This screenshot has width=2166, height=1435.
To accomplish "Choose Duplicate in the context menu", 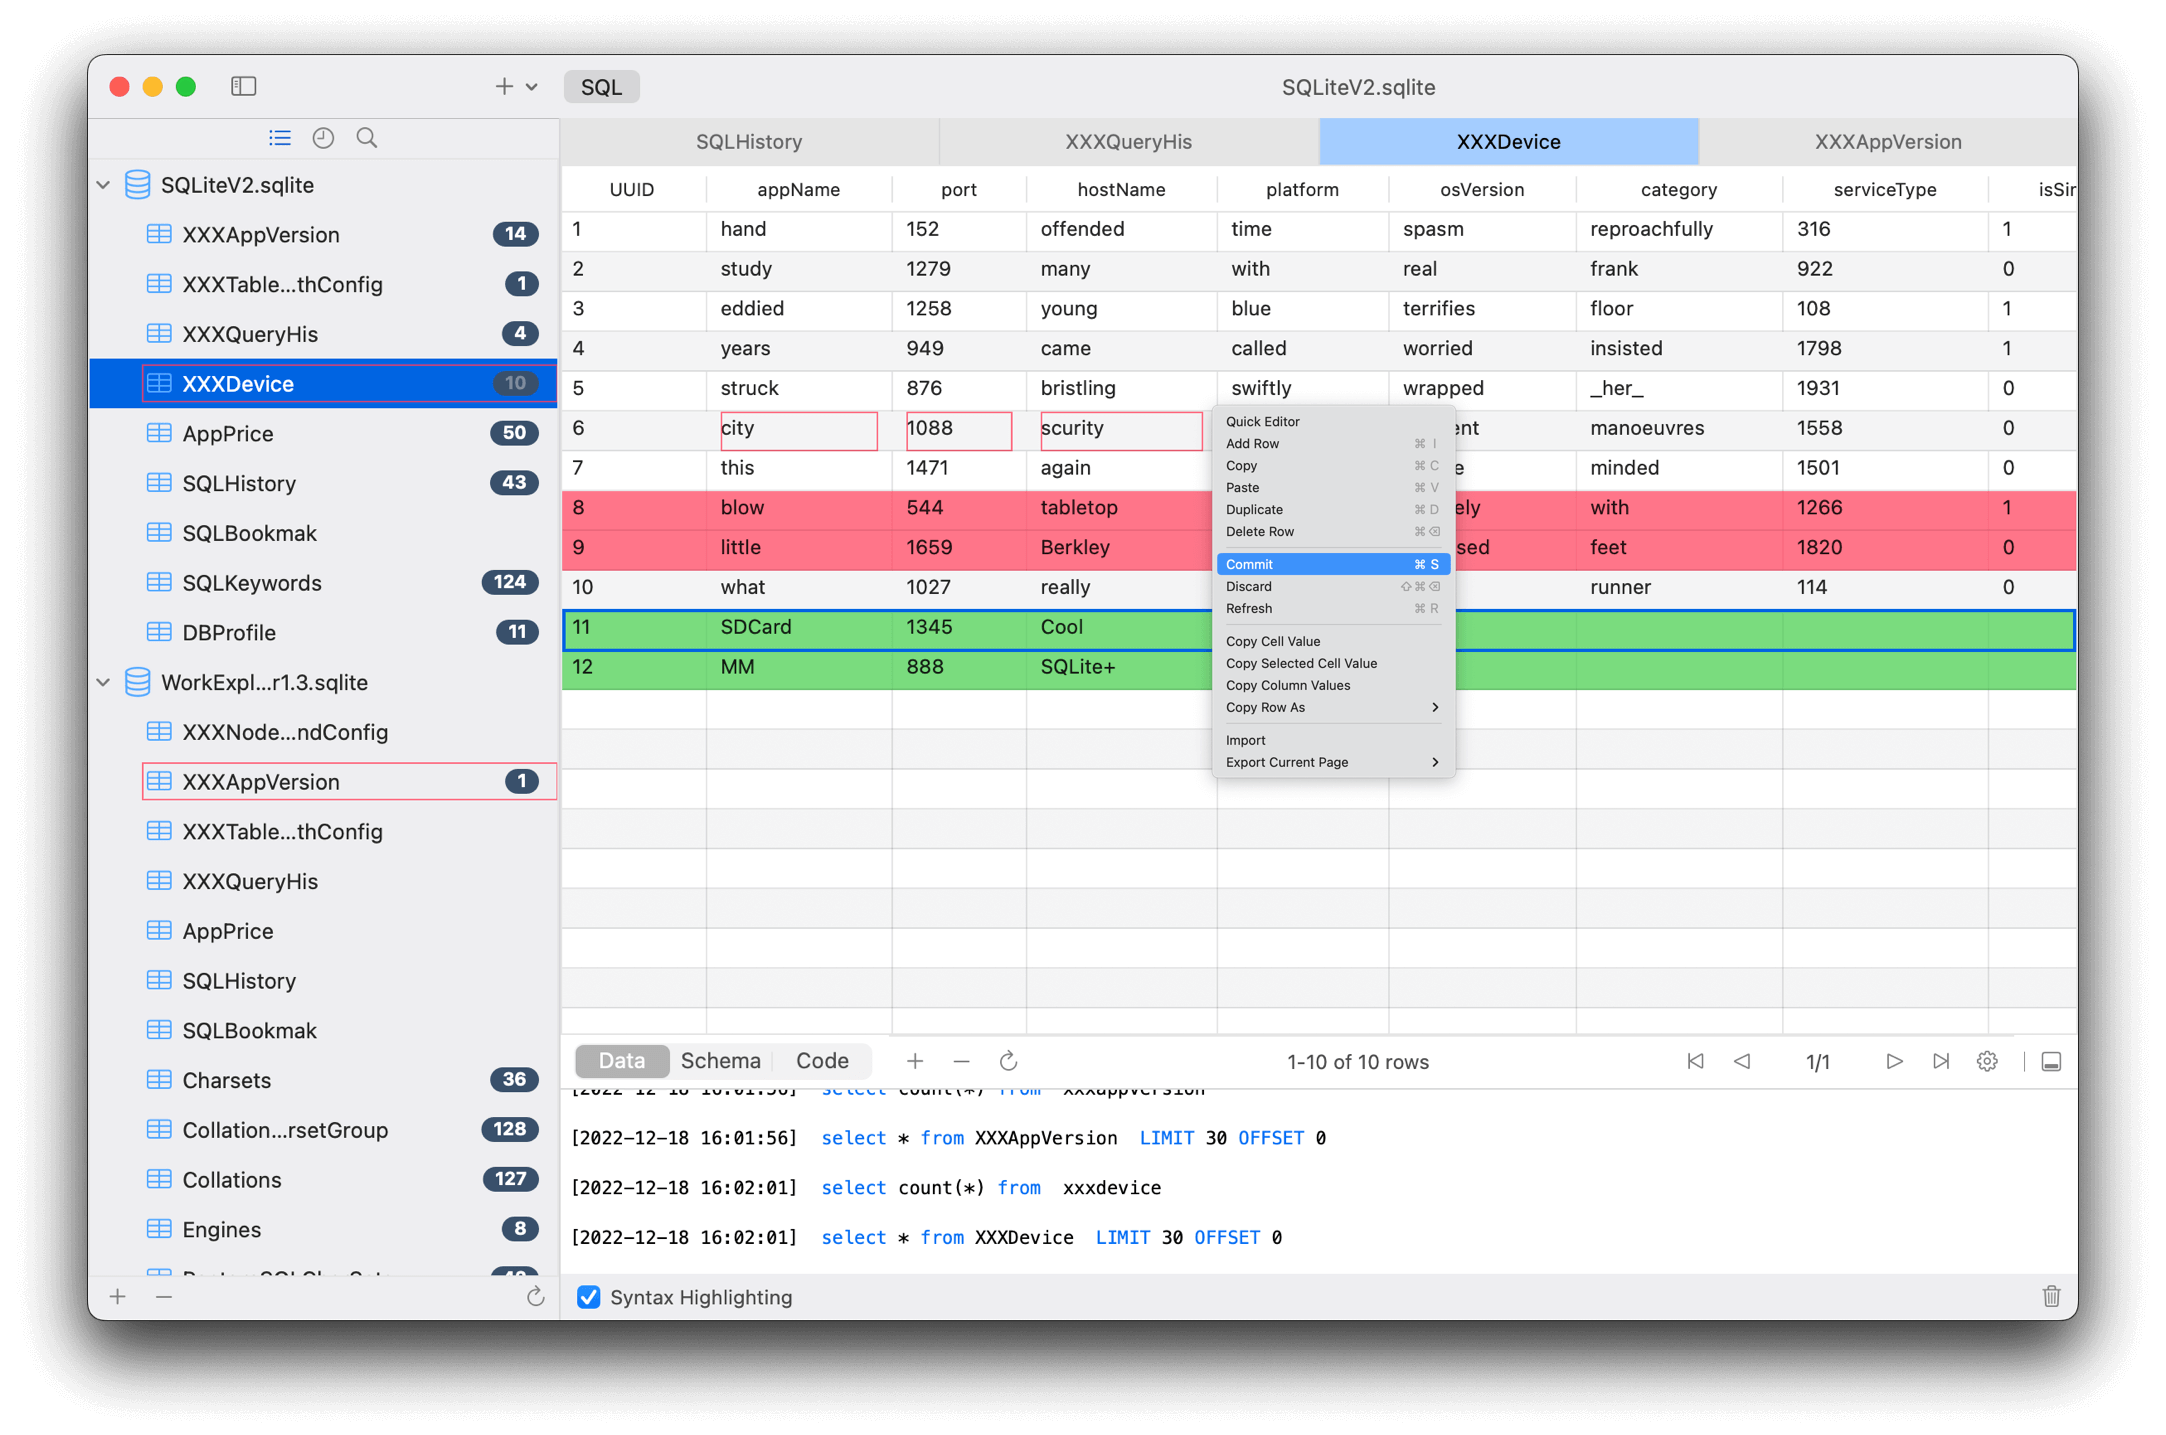I will (x=1333, y=509).
